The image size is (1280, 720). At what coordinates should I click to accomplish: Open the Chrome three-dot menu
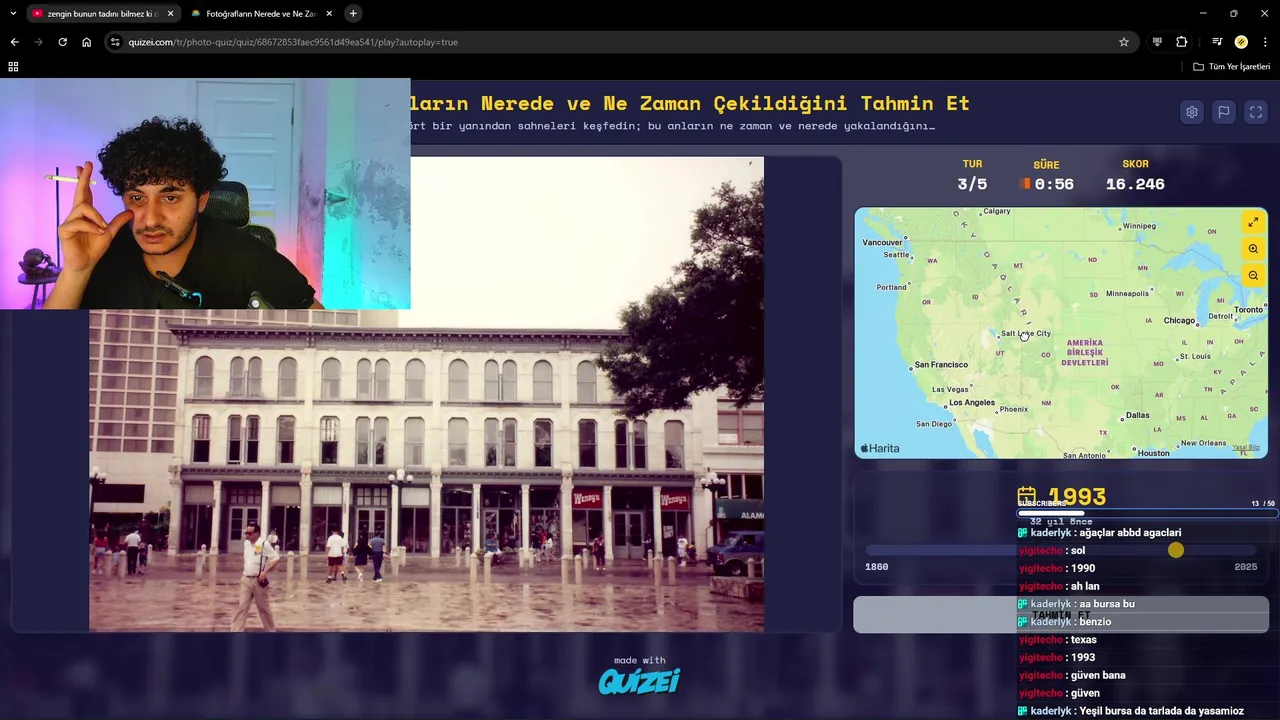[x=1266, y=42]
